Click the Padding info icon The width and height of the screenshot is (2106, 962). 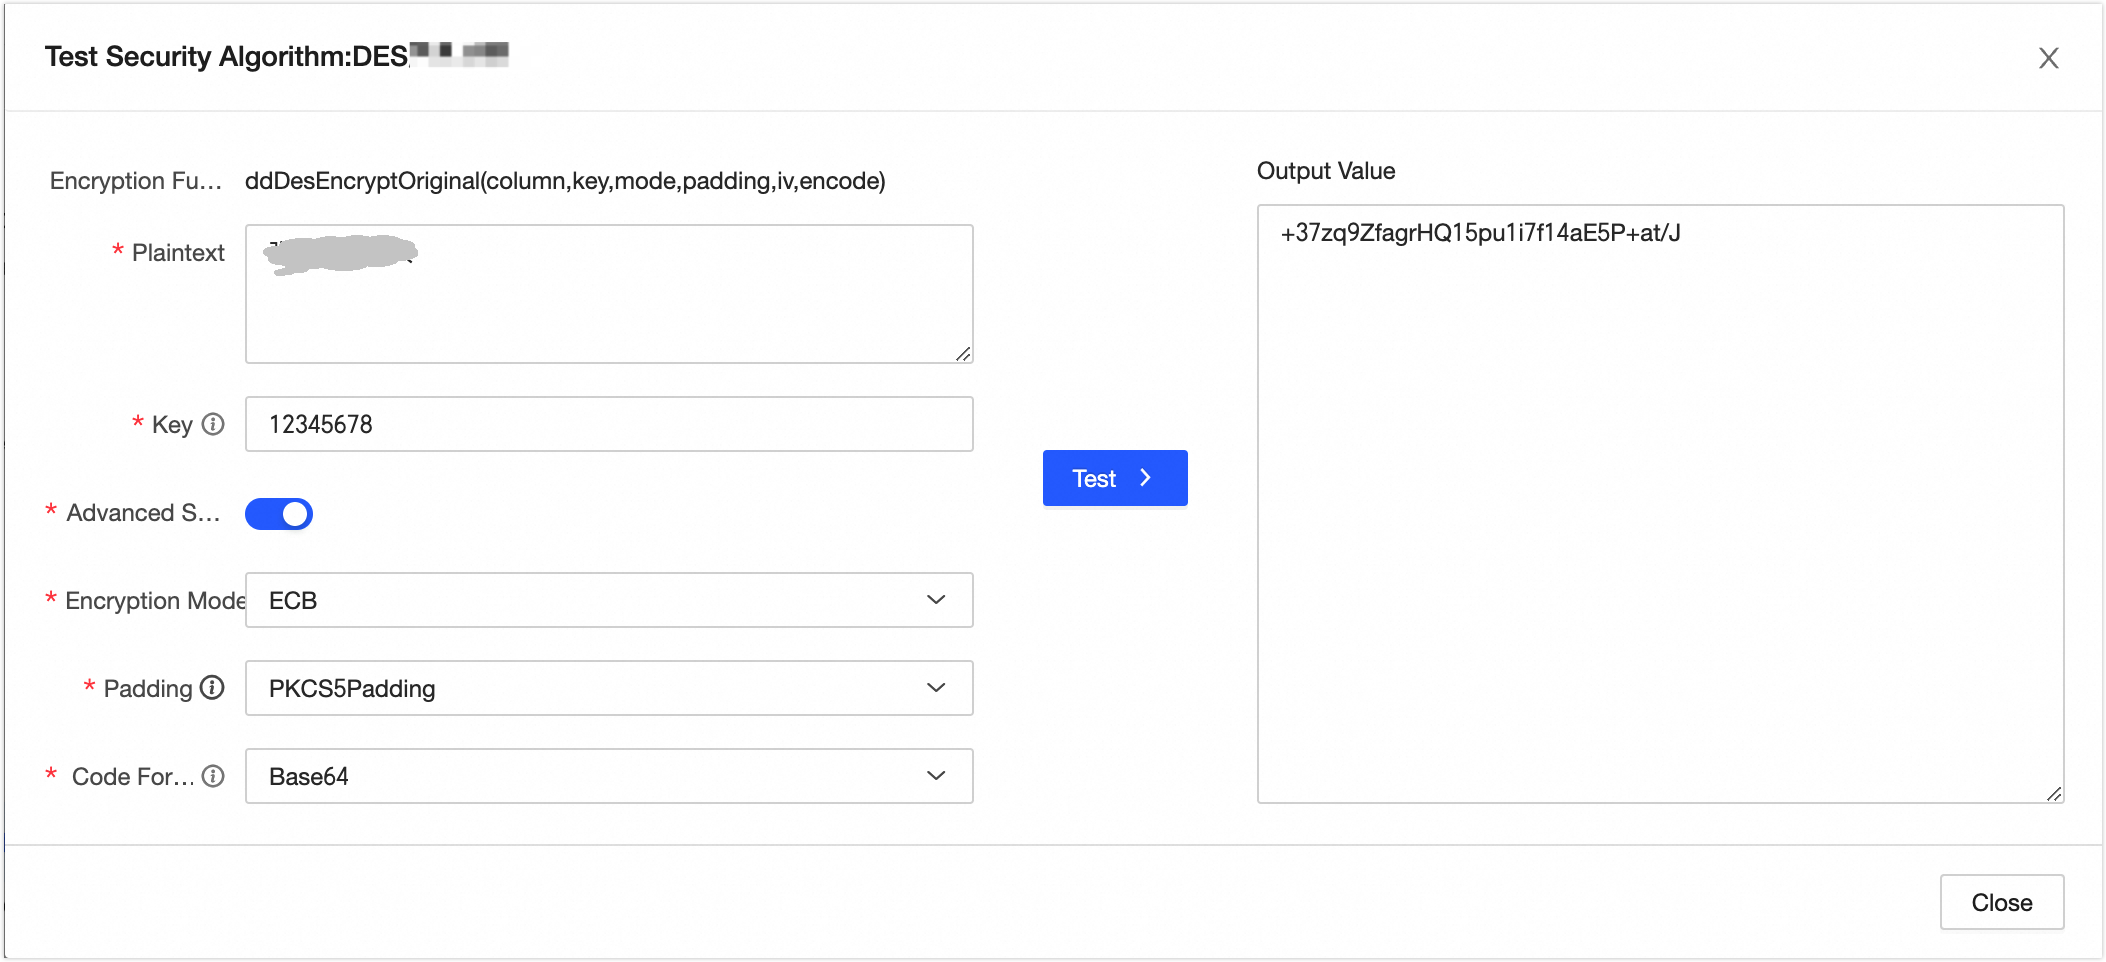tap(212, 688)
